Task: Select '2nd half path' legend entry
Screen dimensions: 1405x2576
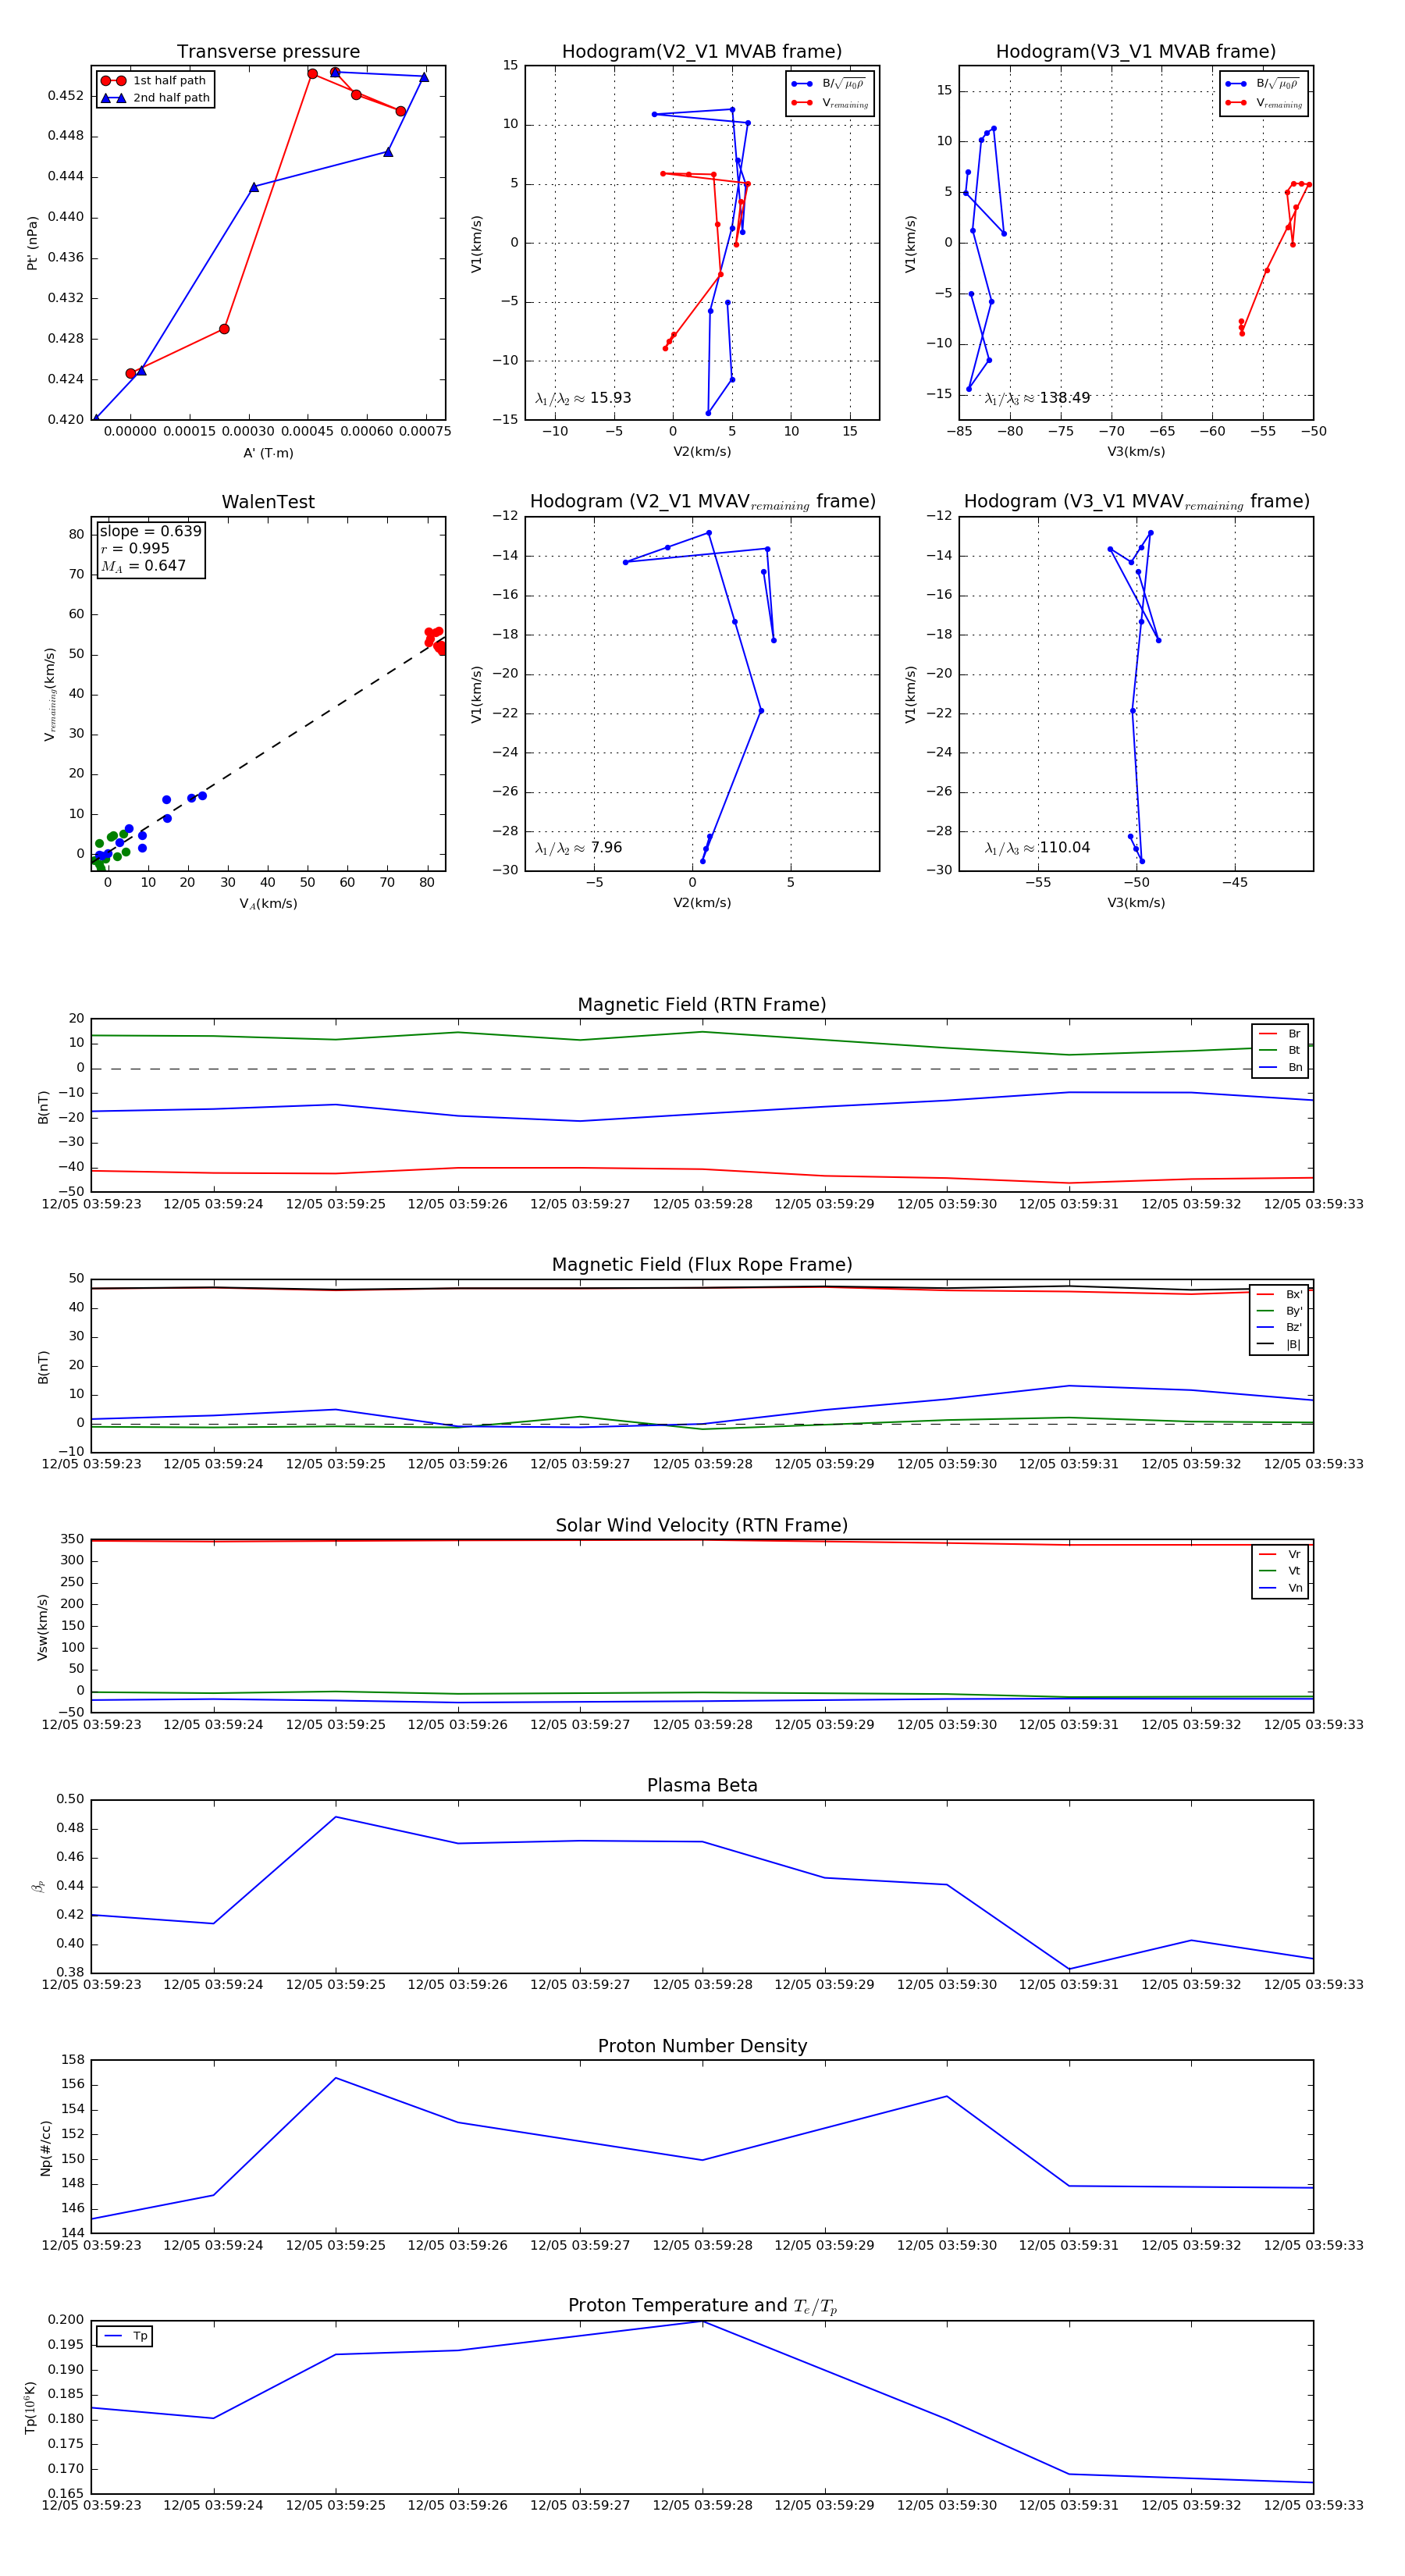Action: click(x=155, y=98)
